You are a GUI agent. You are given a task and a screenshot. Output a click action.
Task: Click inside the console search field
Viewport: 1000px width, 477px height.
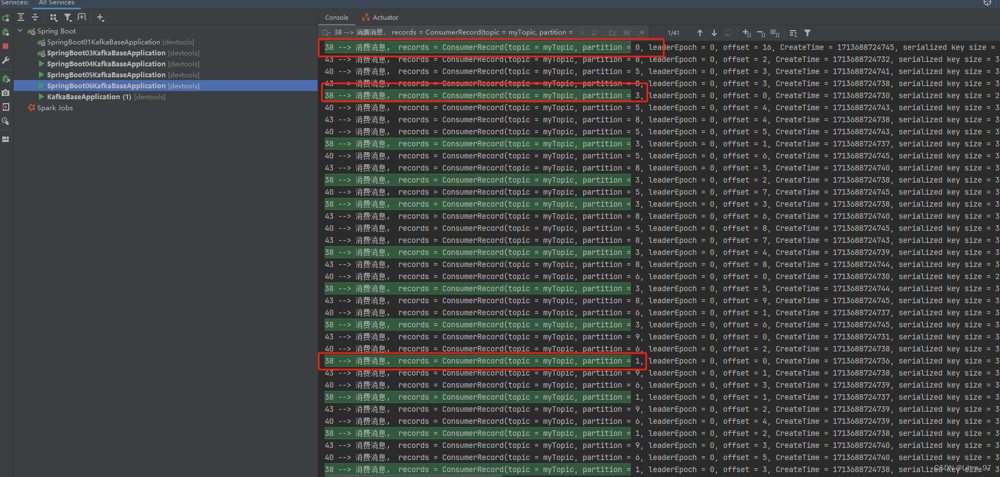click(453, 33)
